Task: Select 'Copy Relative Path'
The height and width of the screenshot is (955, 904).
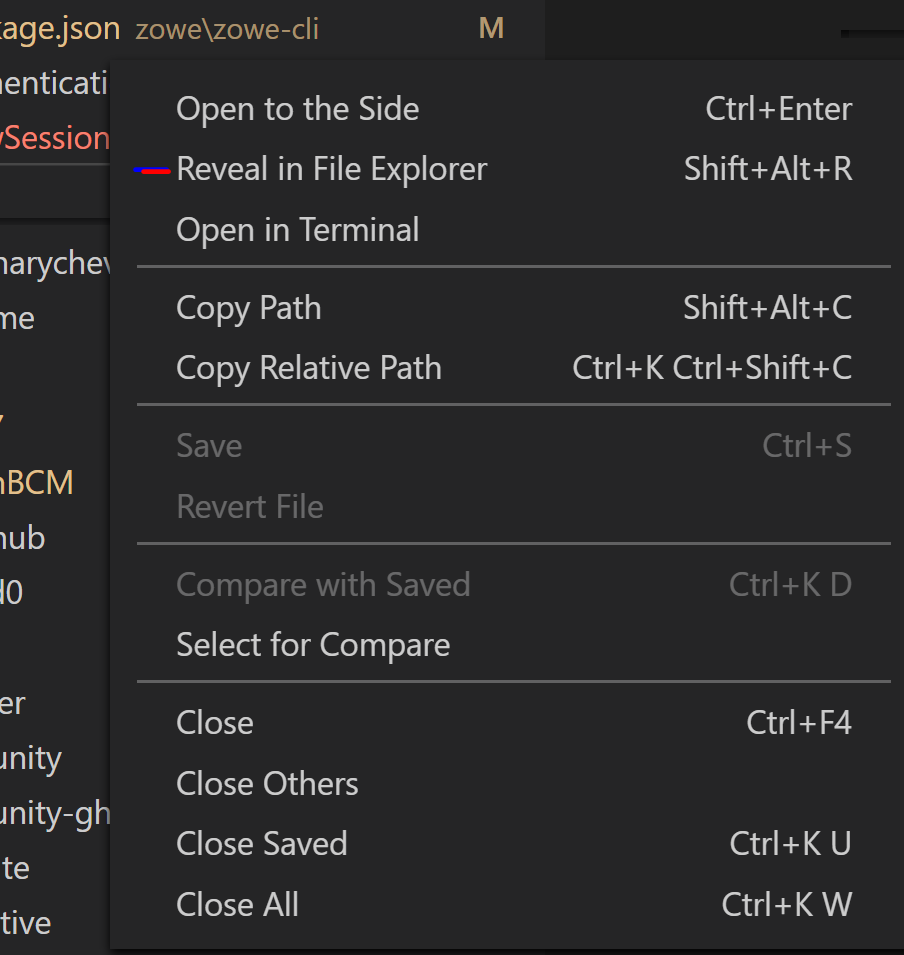Action: click(x=308, y=367)
